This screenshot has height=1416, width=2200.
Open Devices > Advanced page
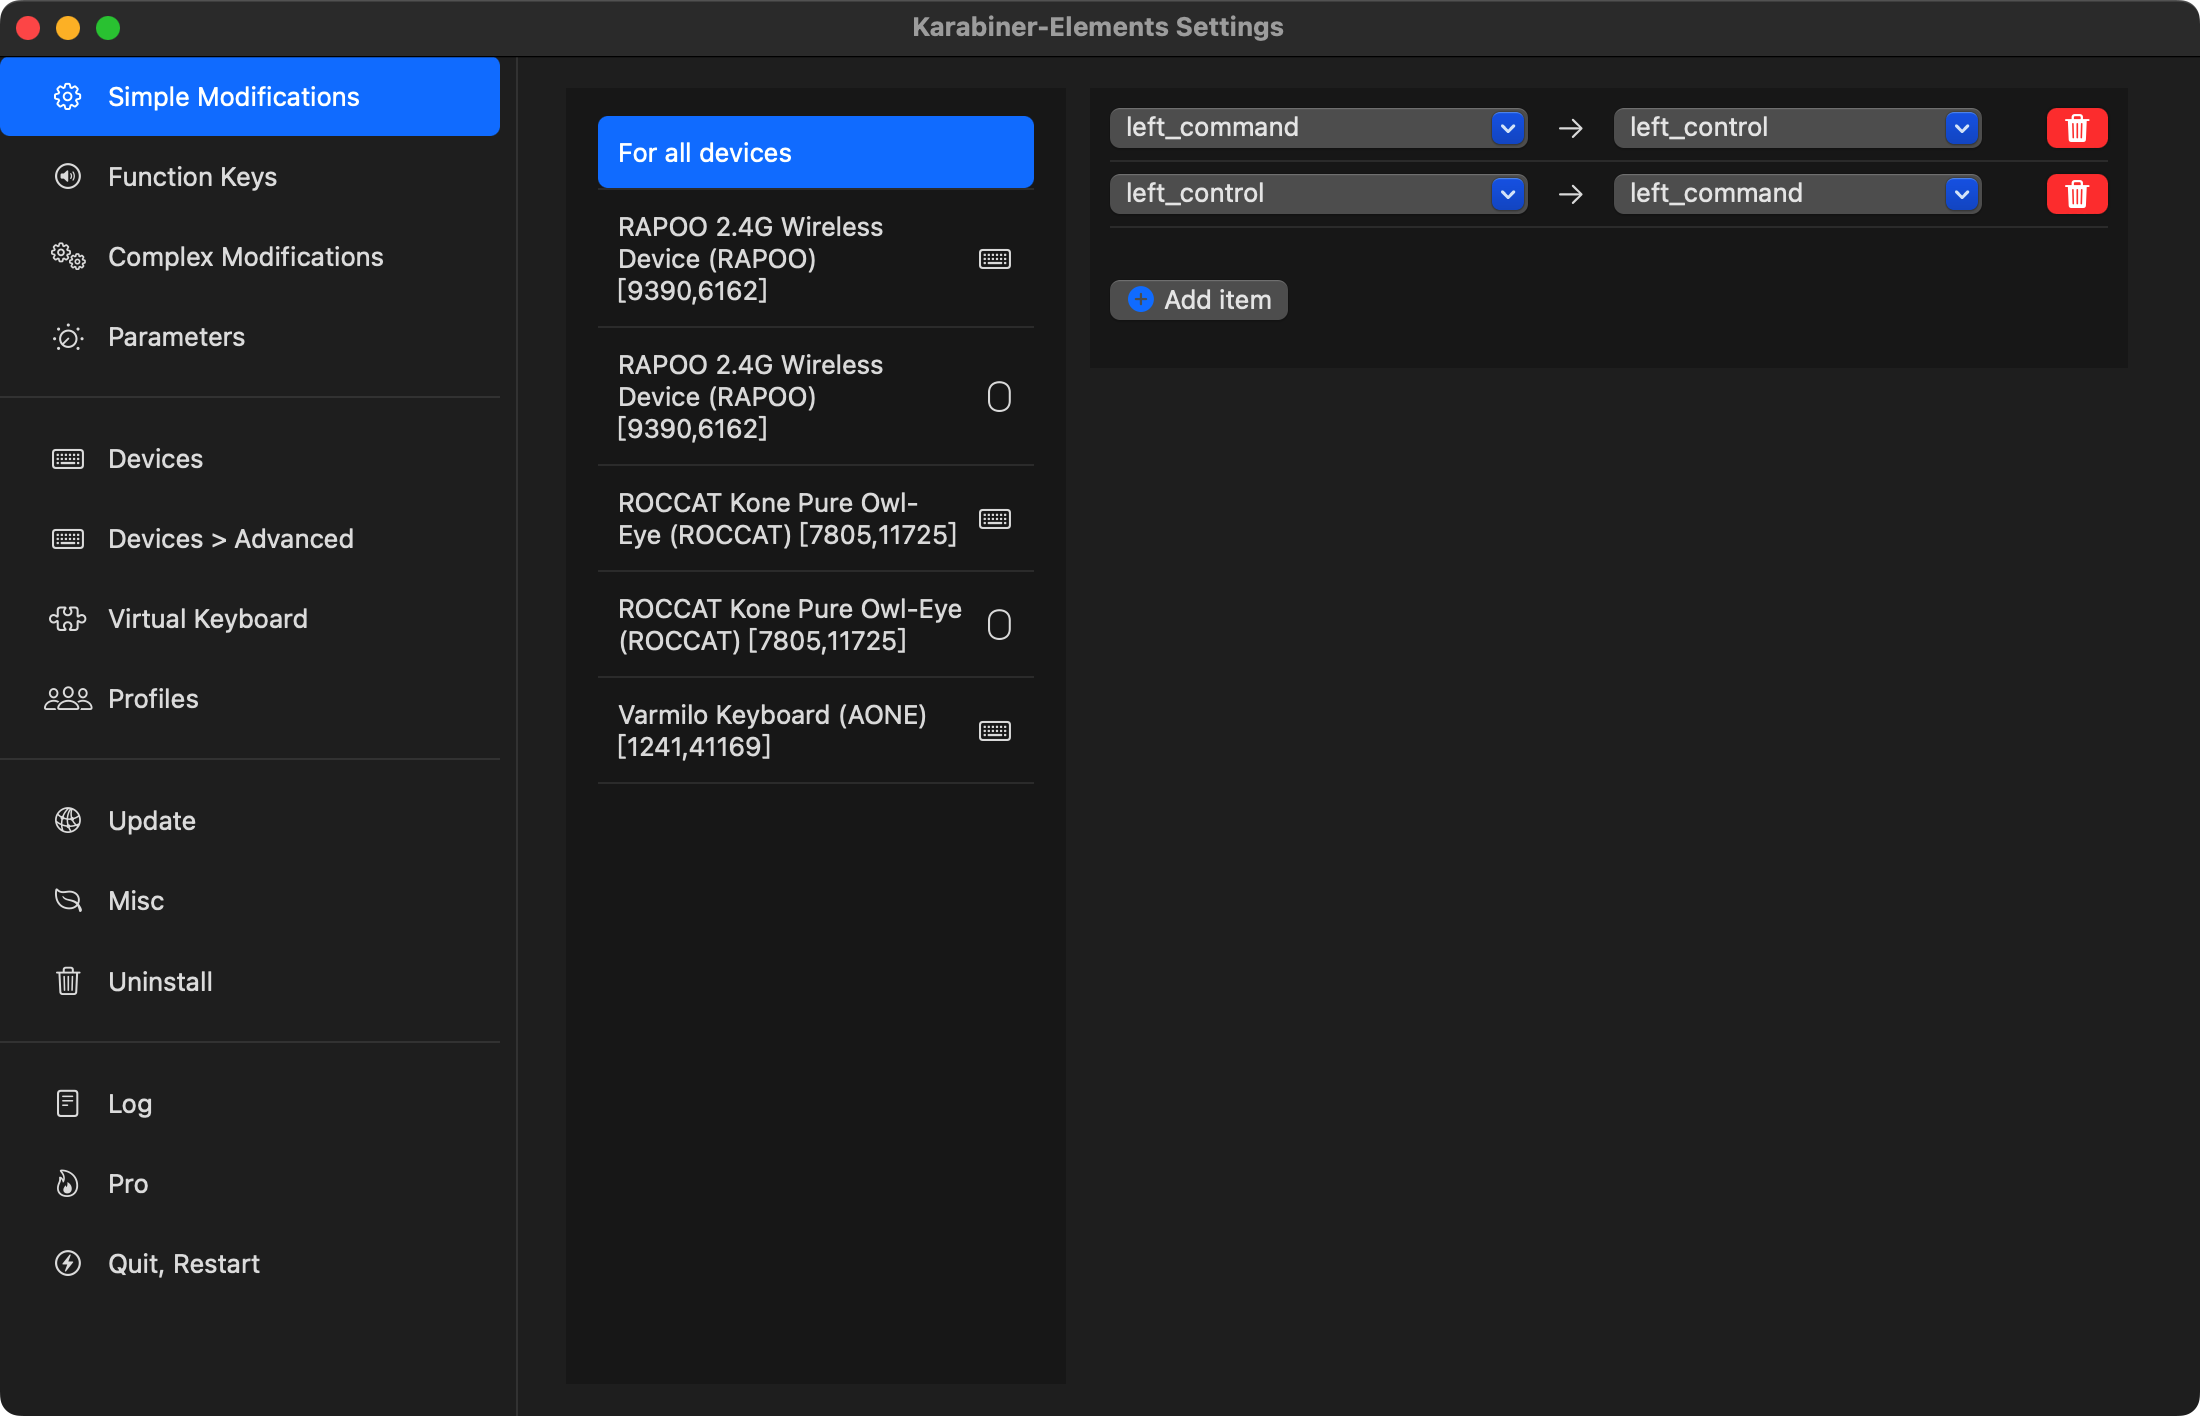[250, 539]
